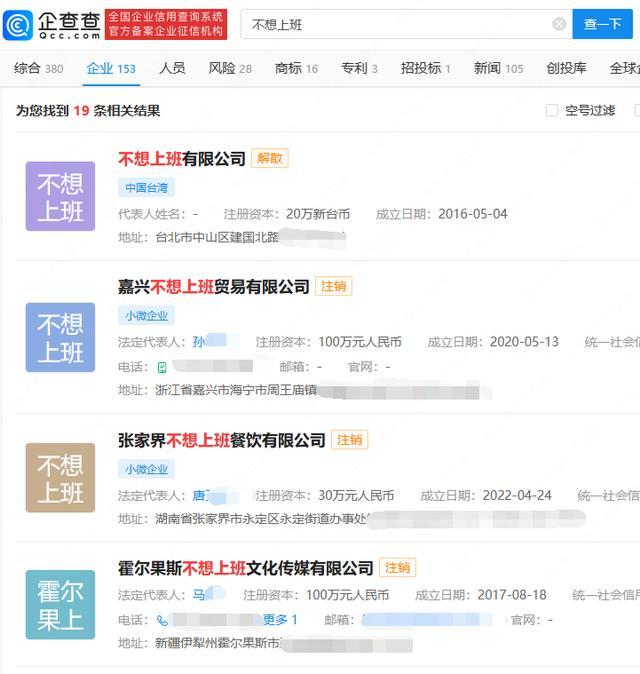Switch to the 招投标 tab

(x=425, y=68)
